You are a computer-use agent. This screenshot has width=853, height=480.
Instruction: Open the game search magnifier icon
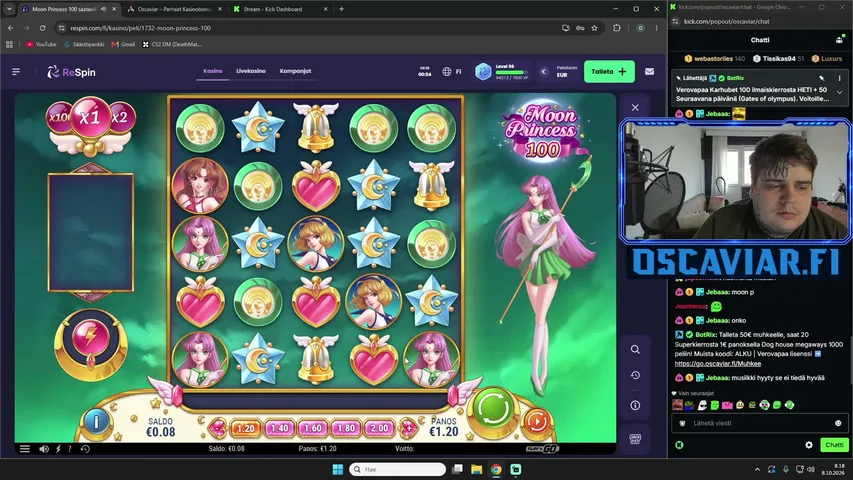[635, 349]
